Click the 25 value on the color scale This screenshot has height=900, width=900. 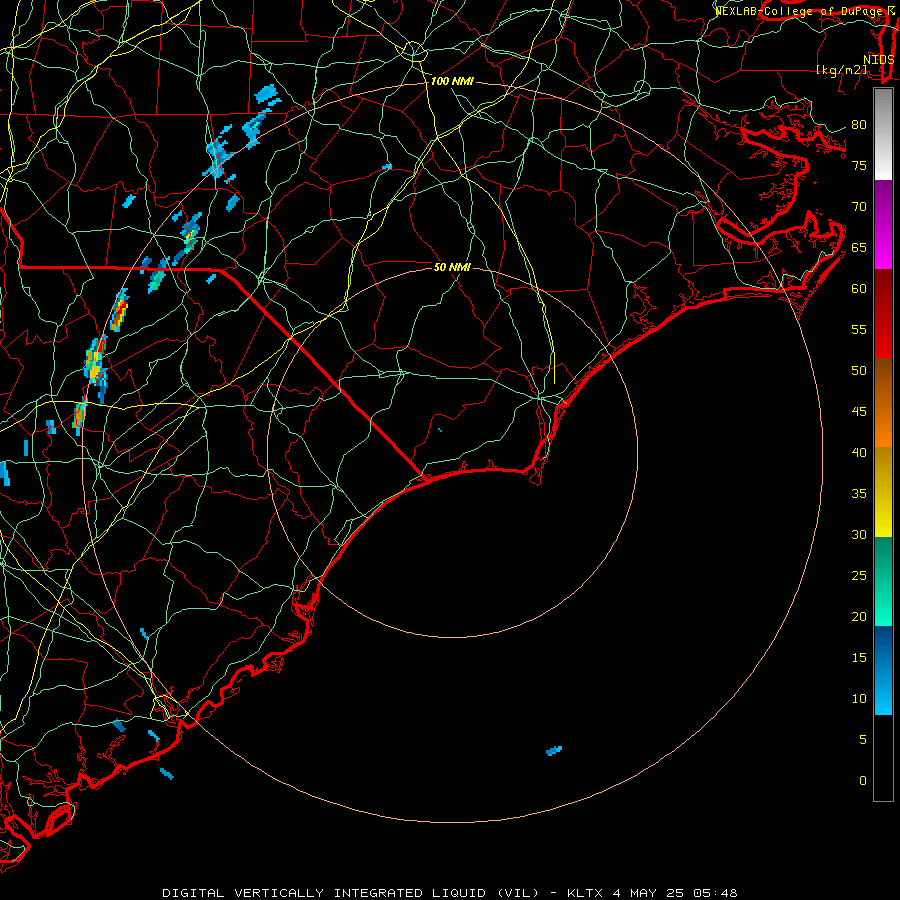pos(859,576)
